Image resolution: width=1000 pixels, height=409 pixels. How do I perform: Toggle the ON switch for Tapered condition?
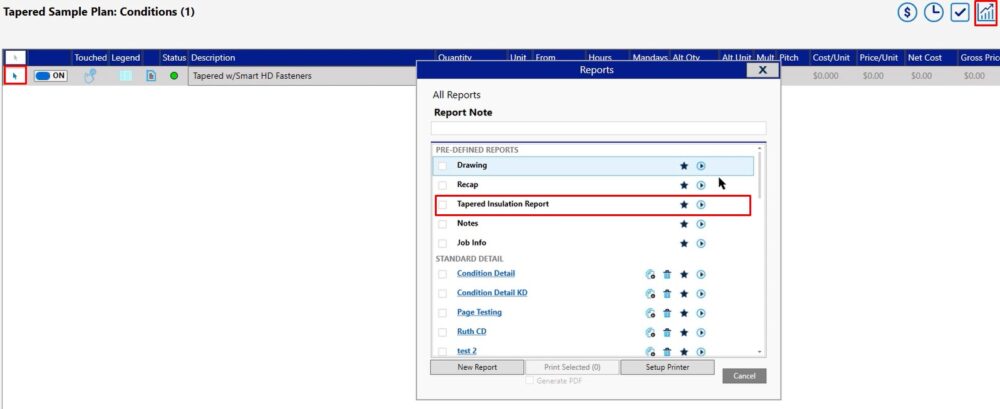(x=51, y=76)
